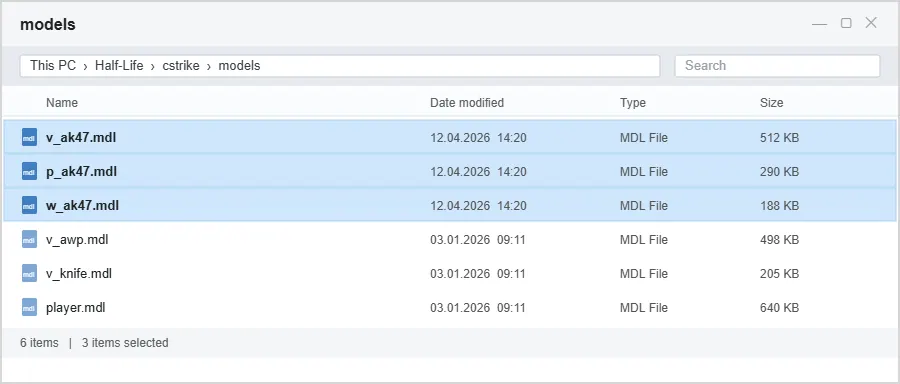Select the v_awp.mdl file name

[x=77, y=239]
